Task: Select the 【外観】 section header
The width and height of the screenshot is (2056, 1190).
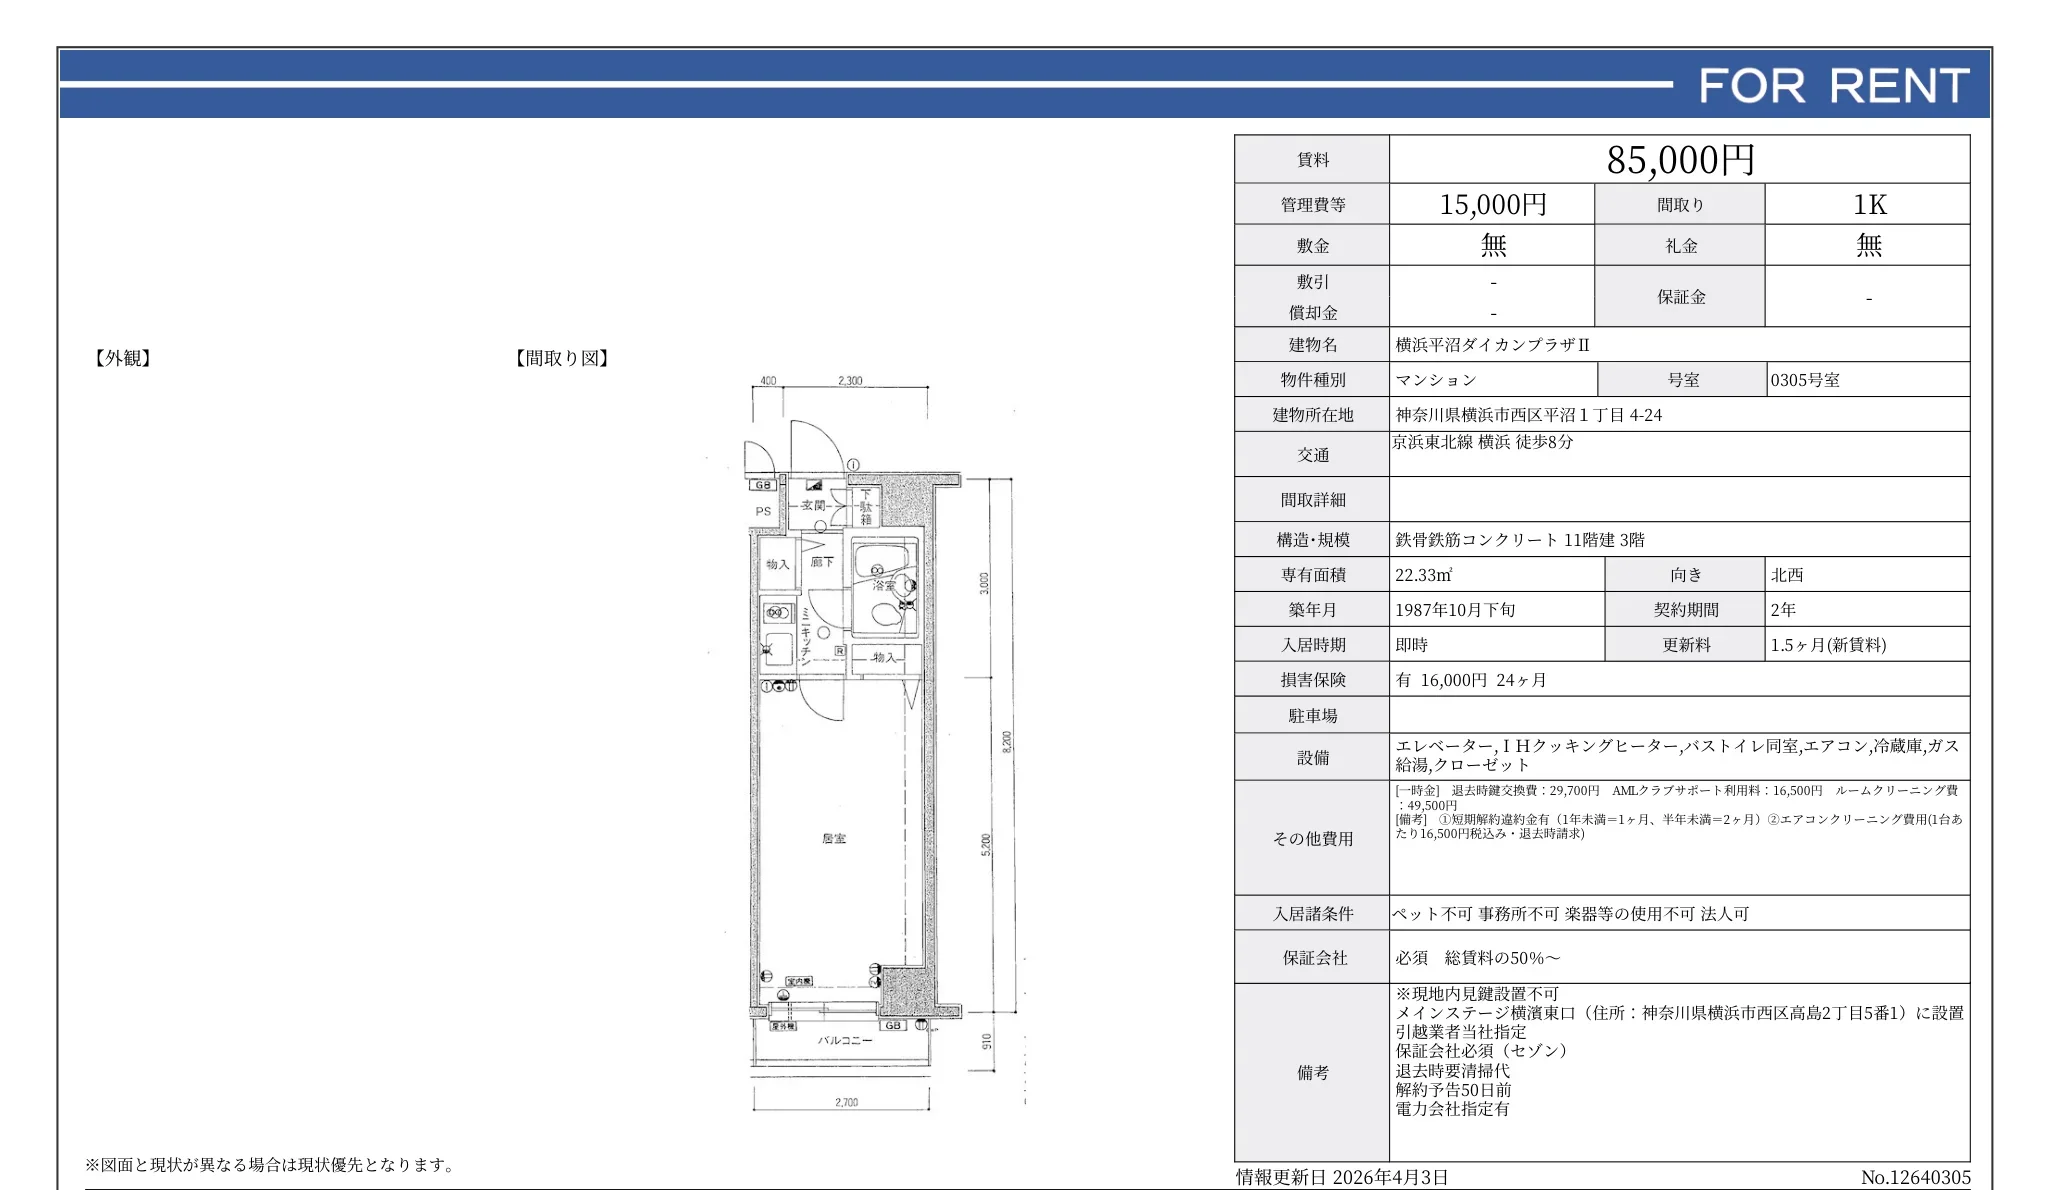Action: point(120,359)
